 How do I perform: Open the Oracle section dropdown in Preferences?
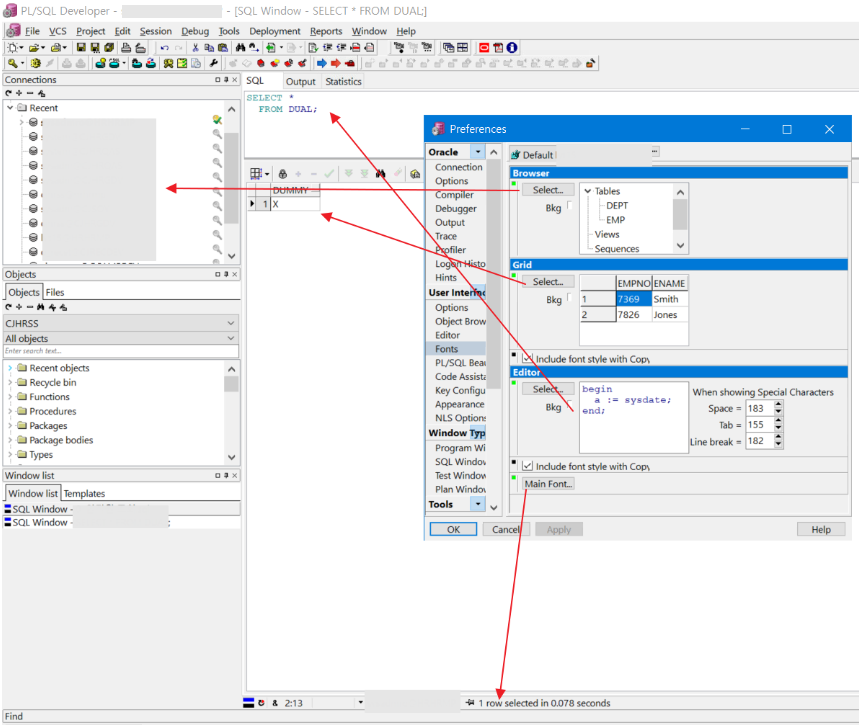478,152
